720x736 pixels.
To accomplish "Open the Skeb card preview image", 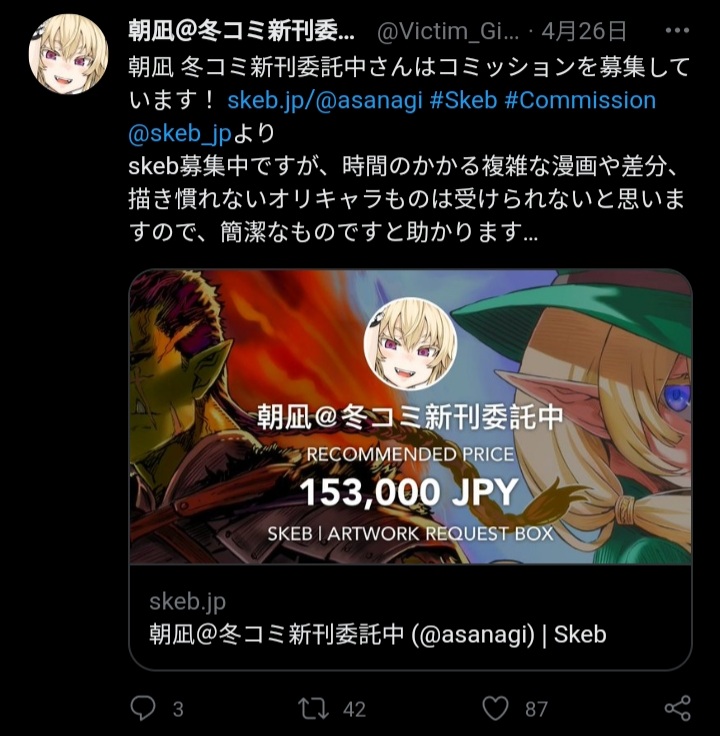I will pos(410,417).
